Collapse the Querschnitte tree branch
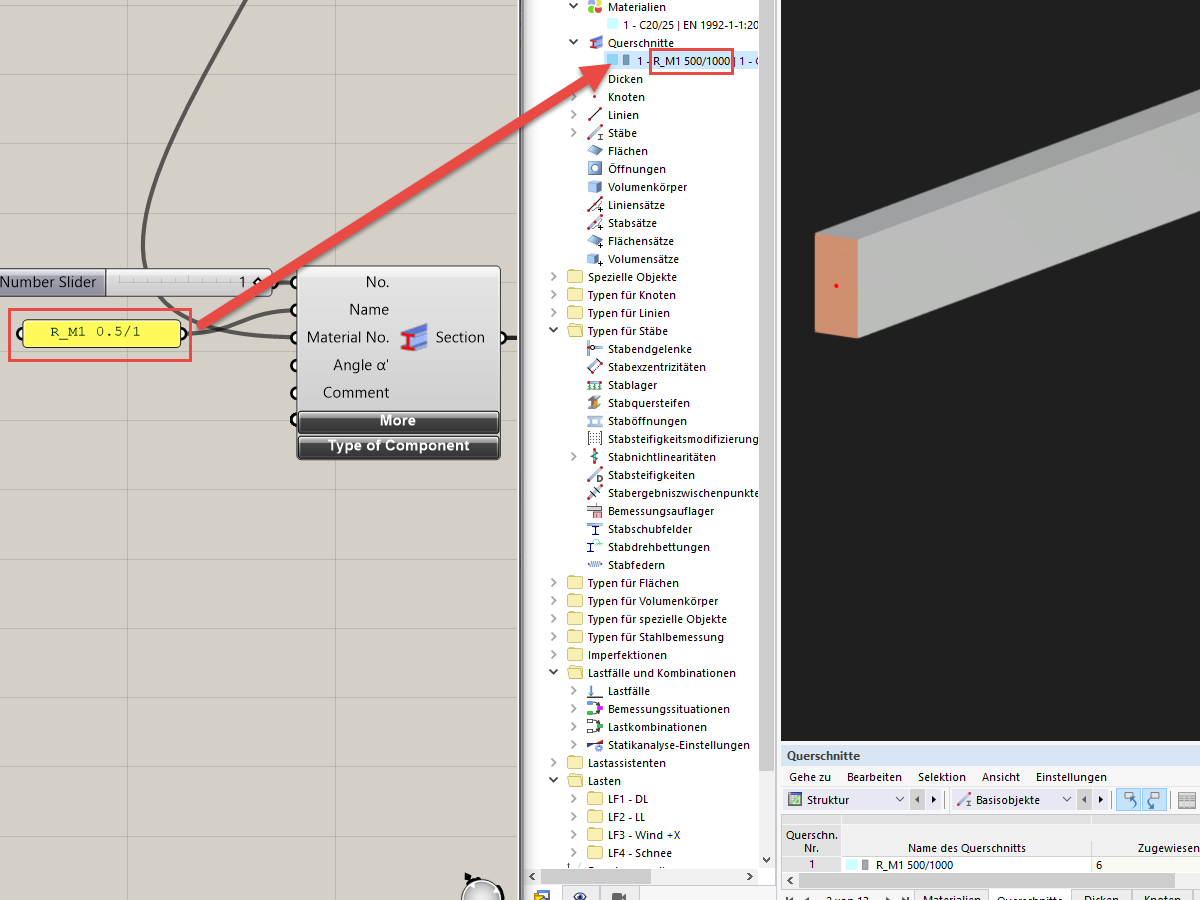This screenshot has width=1200, height=900. [573, 42]
